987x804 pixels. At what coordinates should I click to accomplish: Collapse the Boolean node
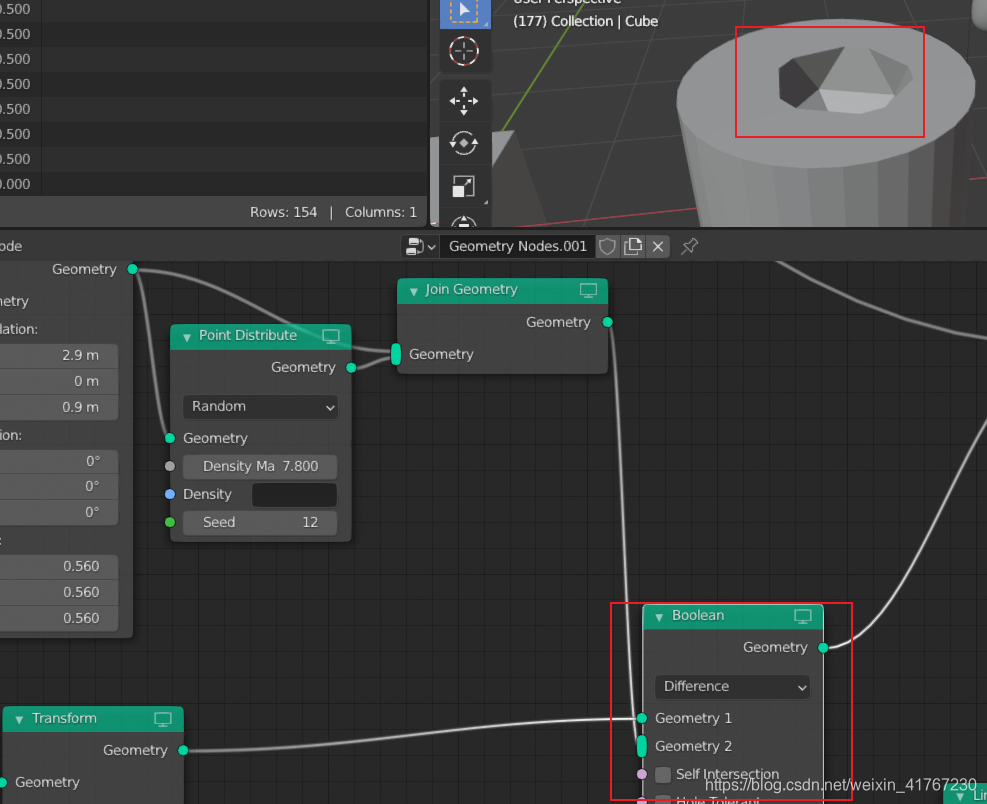pos(659,617)
